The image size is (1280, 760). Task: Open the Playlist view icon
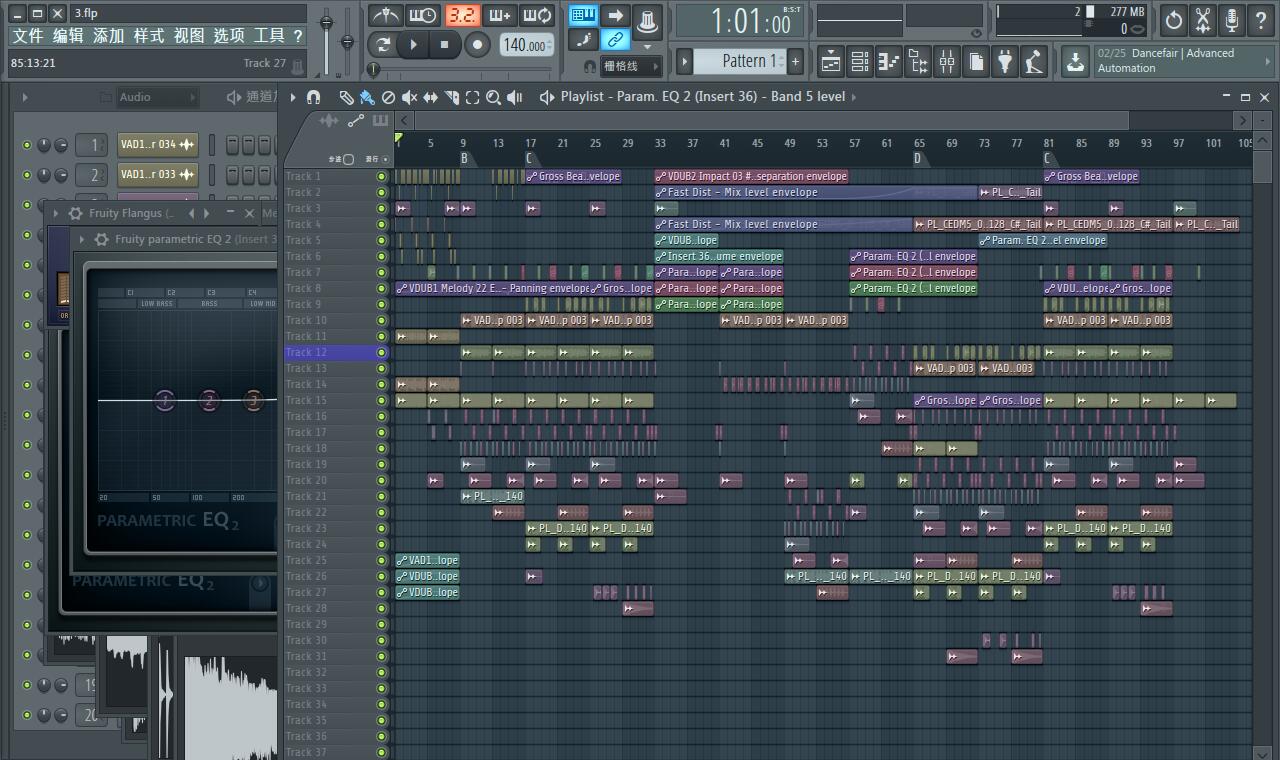[830, 62]
